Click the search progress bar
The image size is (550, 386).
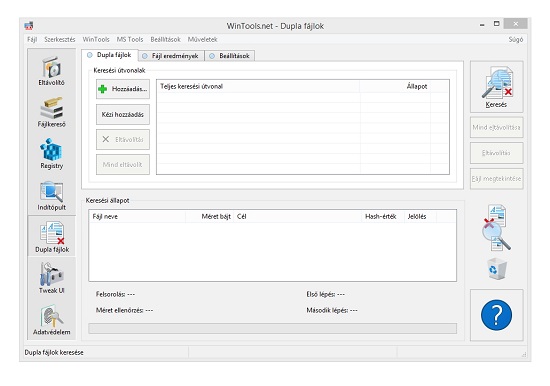pyautogui.click(x=273, y=328)
